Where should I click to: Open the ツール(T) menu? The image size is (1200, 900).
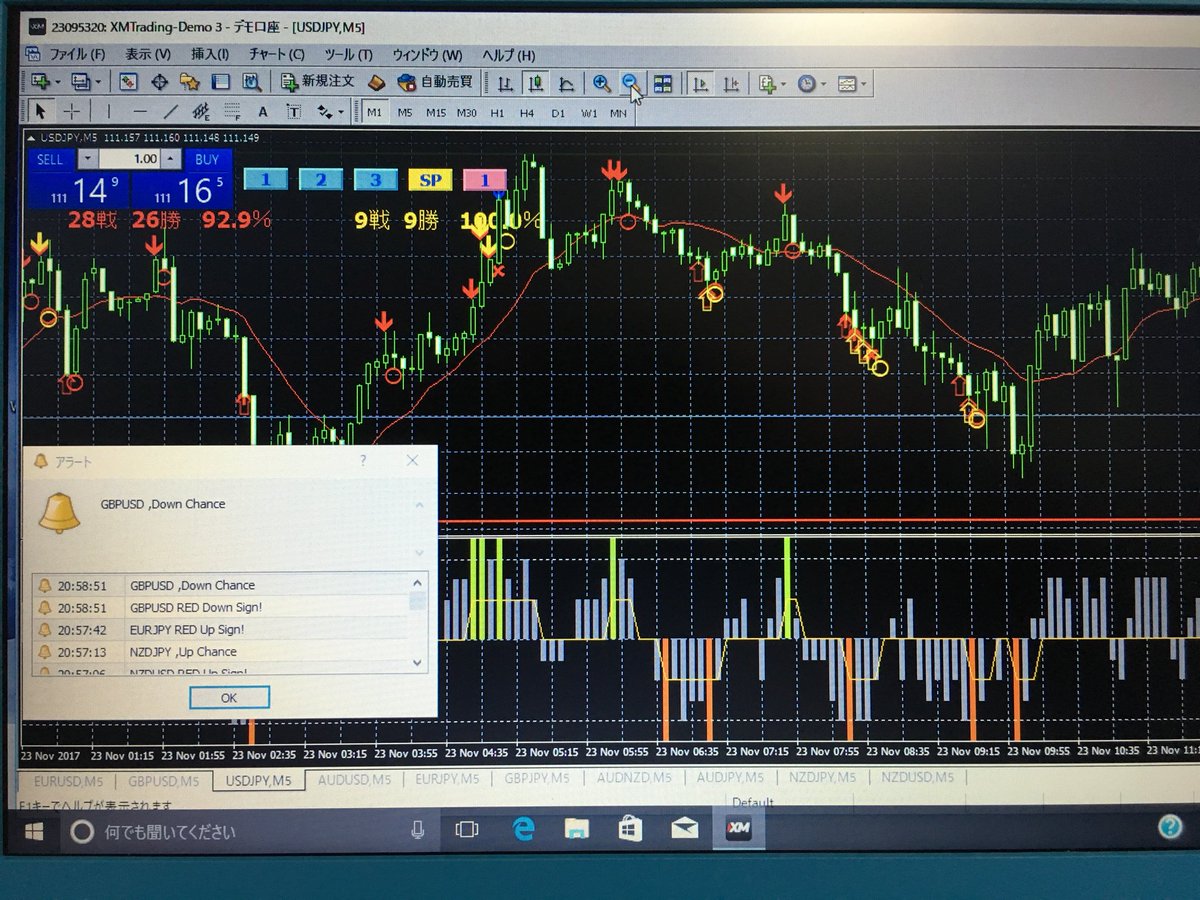click(348, 55)
